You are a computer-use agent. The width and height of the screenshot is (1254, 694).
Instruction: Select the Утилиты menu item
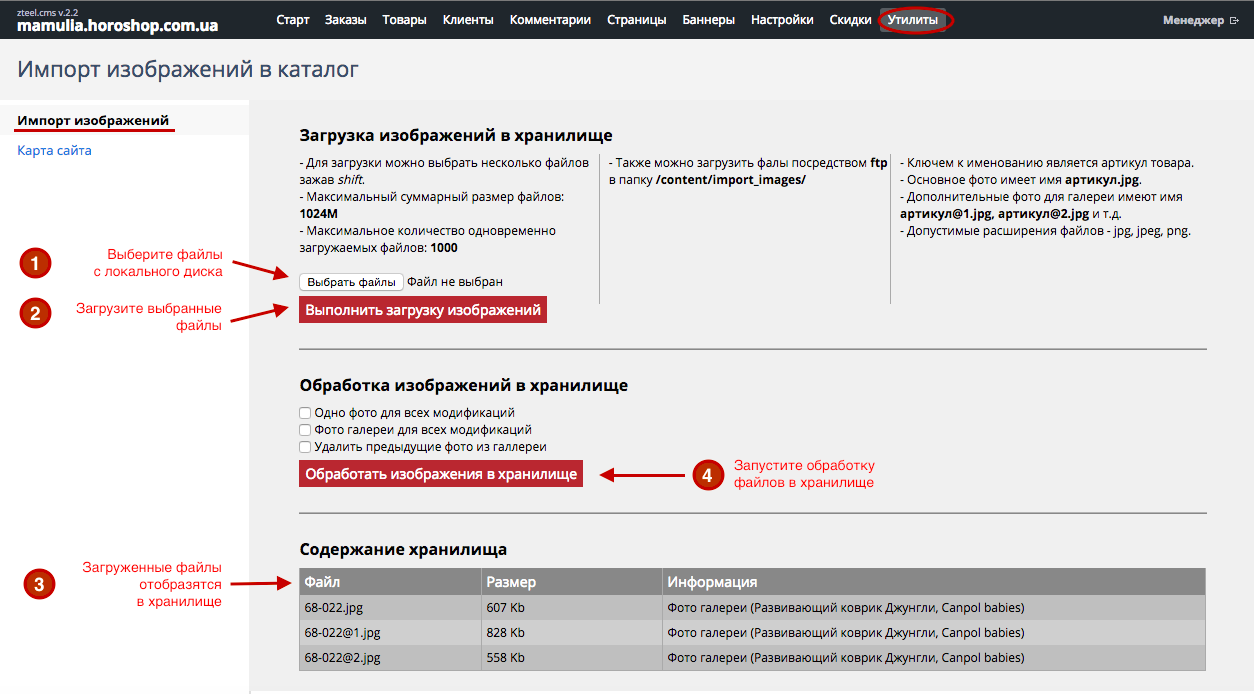(913, 20)
